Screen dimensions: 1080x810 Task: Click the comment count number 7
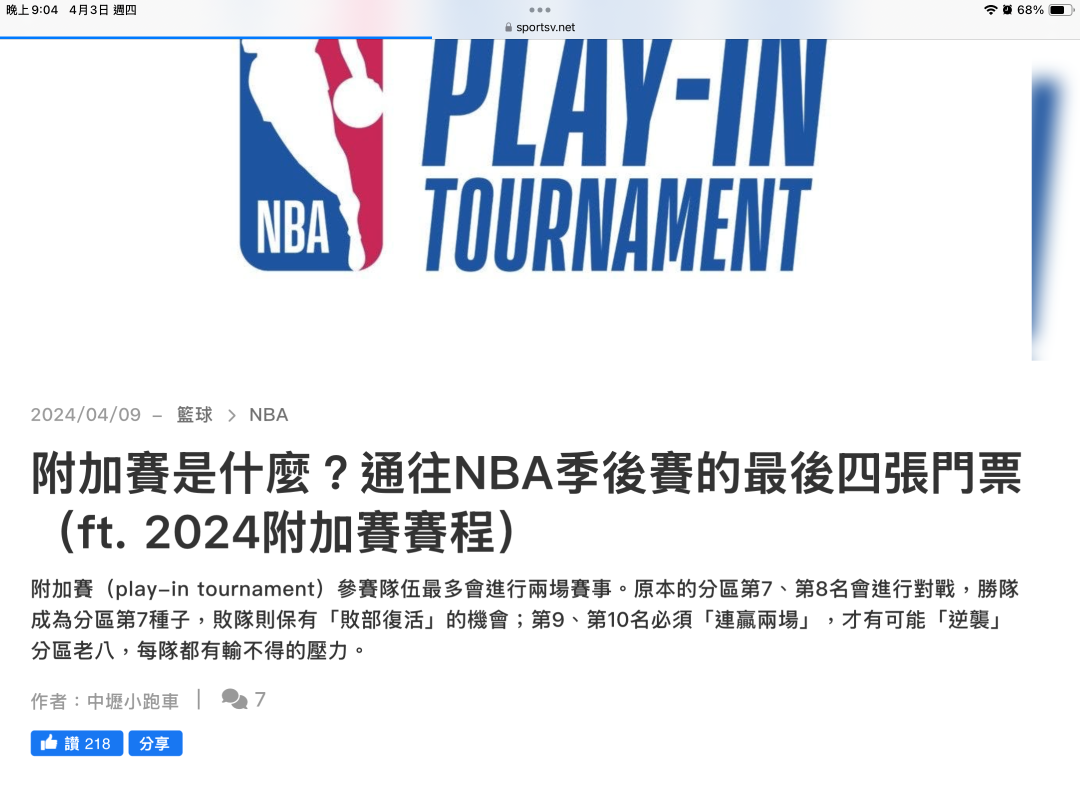tap(260, 700)
